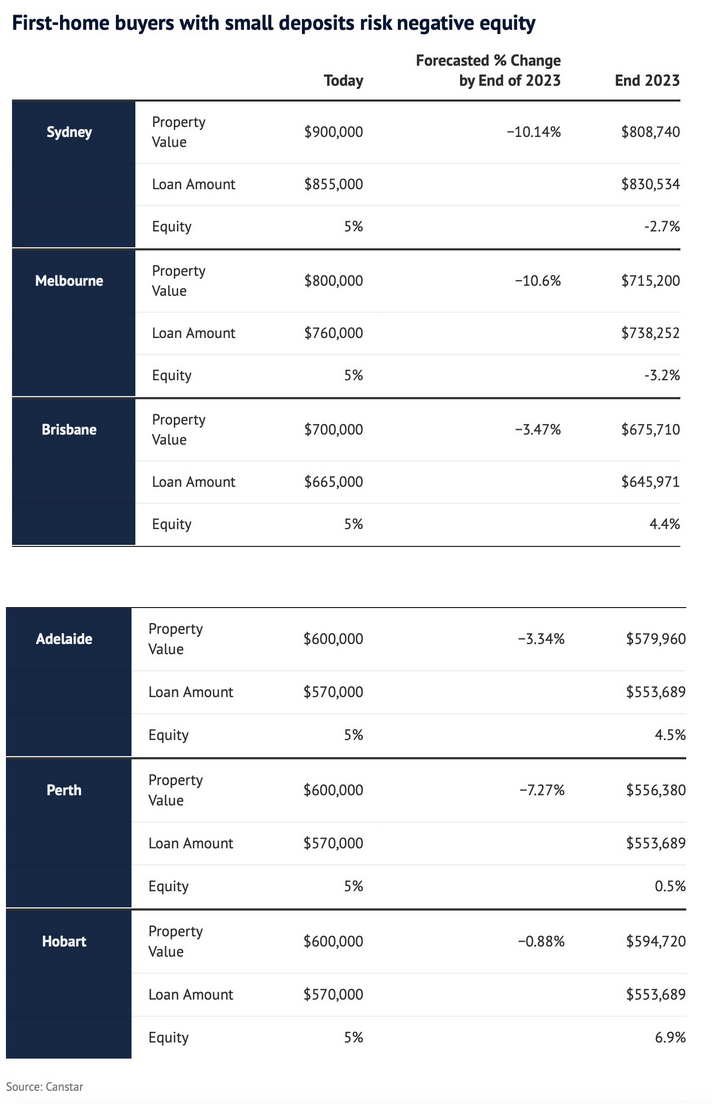This screenshot has width=718, height=1104.
Task: Click Adelaide's -3.34% forecast change
Action: [541, 639]
